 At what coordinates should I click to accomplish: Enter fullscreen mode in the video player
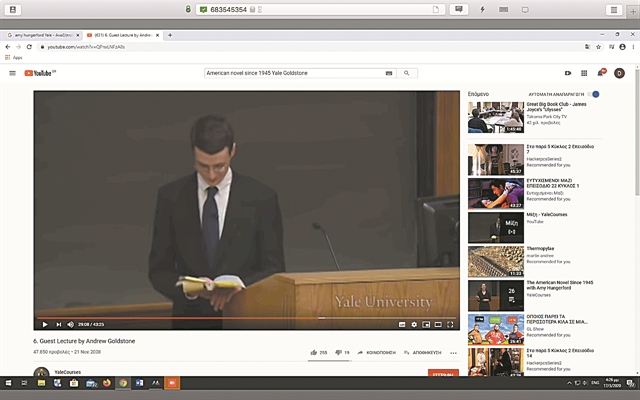click(x=450, y=324)
